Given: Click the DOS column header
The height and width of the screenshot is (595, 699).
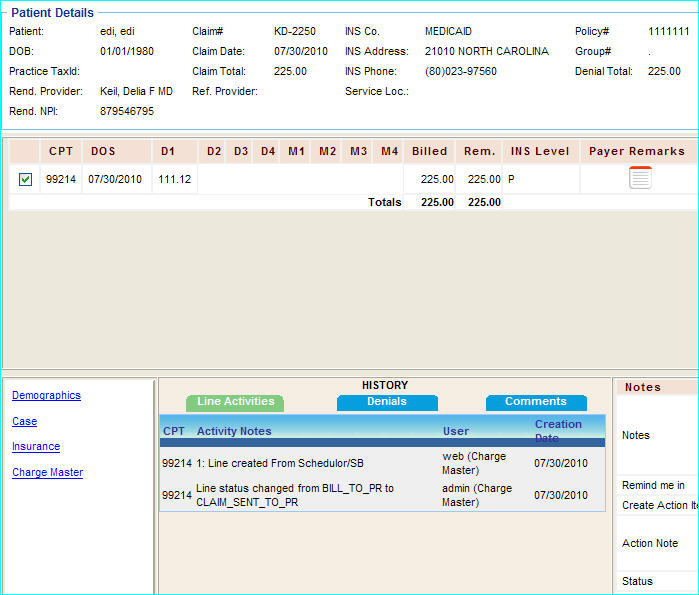Looking at the screenshot, I should (103, 151).
